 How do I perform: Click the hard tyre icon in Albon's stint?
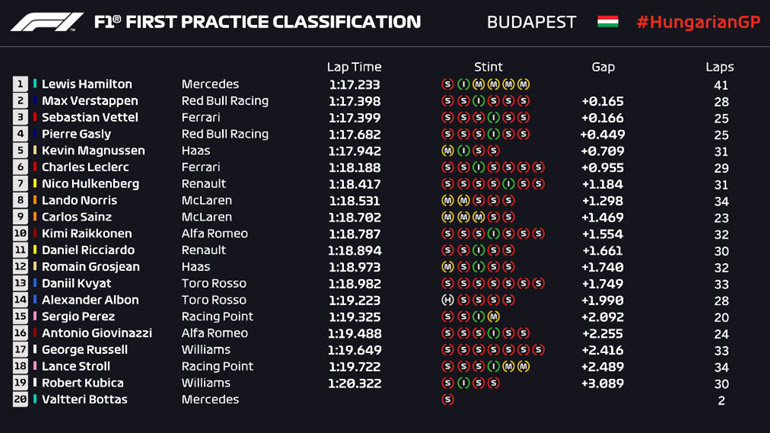[x=447, y=300]
